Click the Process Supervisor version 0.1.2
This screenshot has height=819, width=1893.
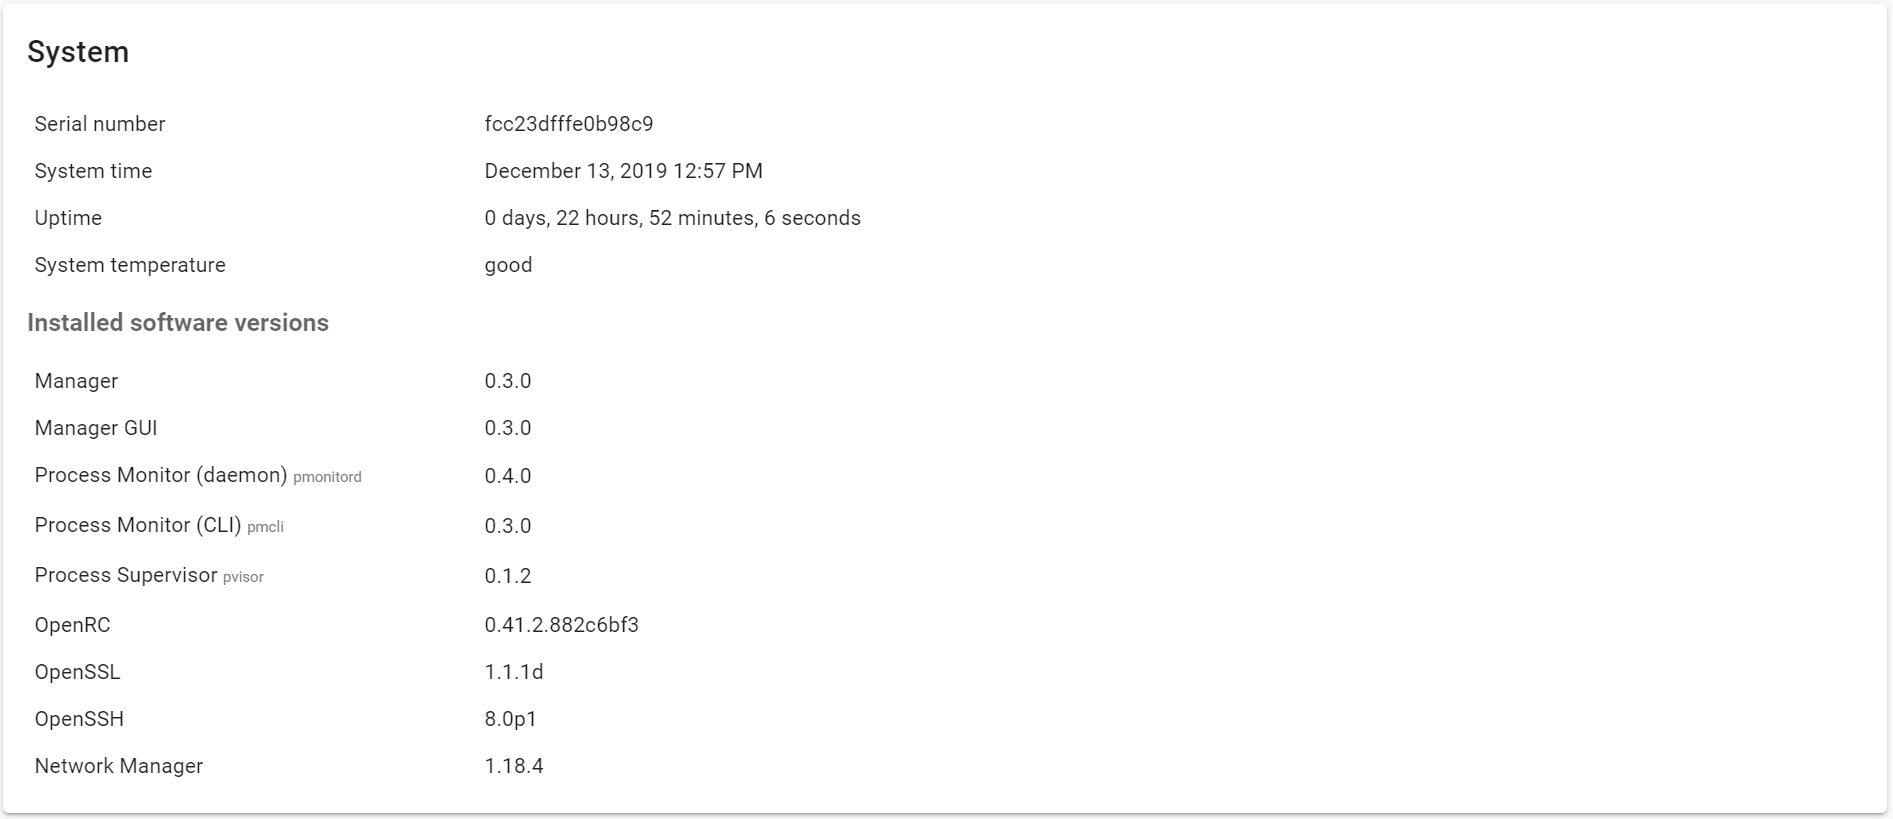508,576
